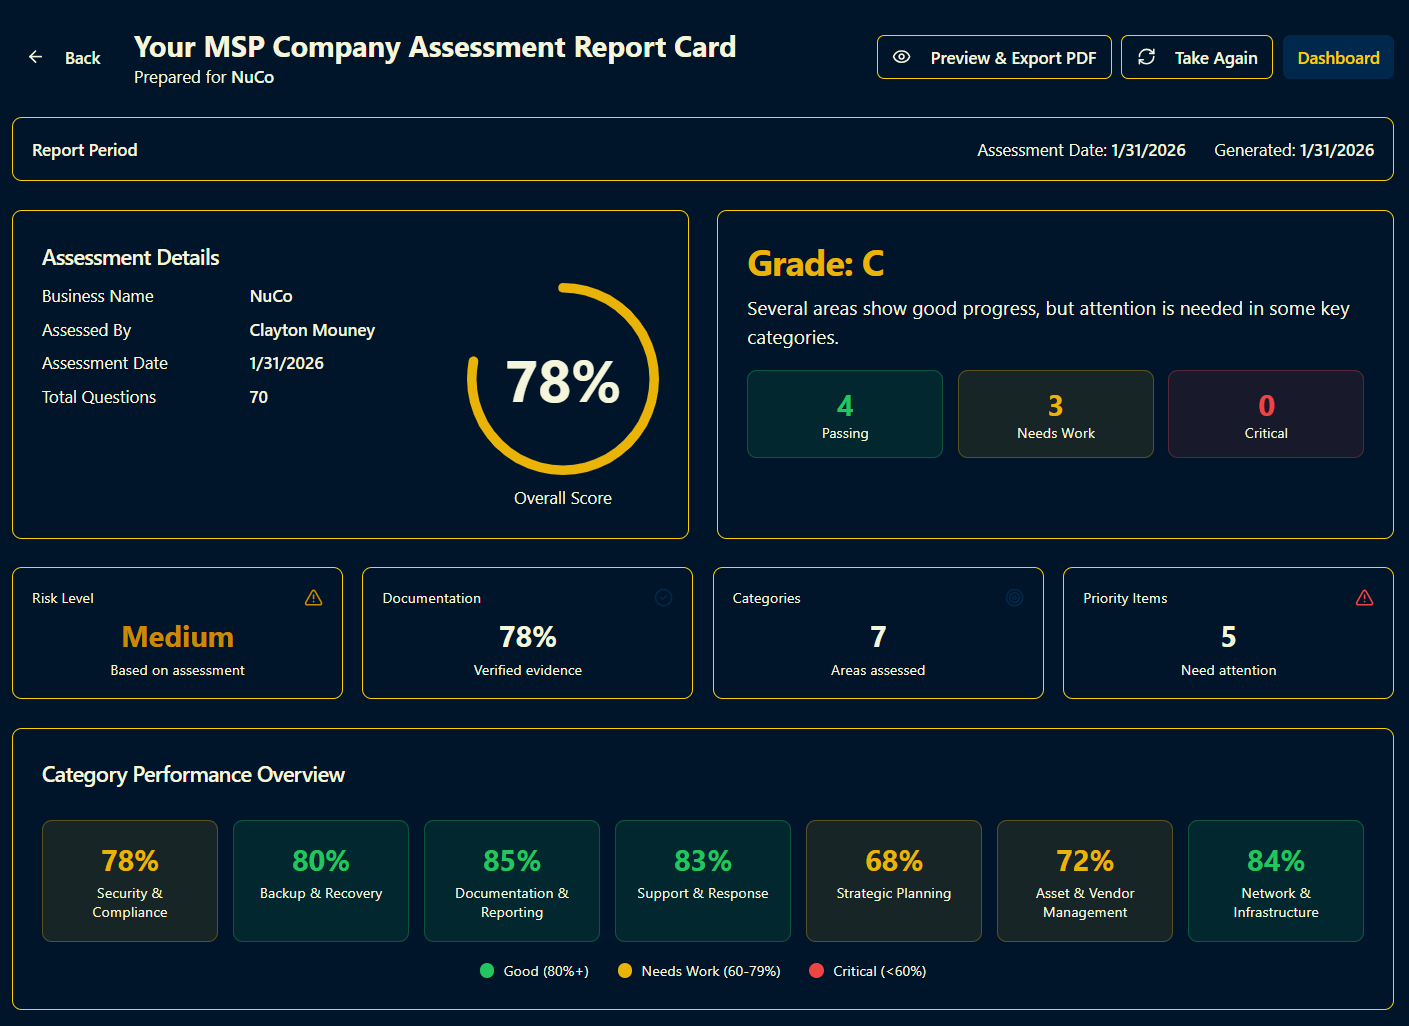Click the Prepared for NuCo subtitle
1409x1026 pixels.
tap(204, 77)
